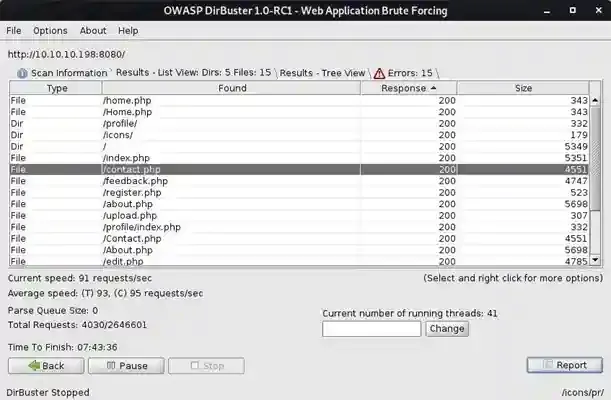Screen dimensions: 611x400
Task: Sort results by Type column header
Action: pos(57,88)
